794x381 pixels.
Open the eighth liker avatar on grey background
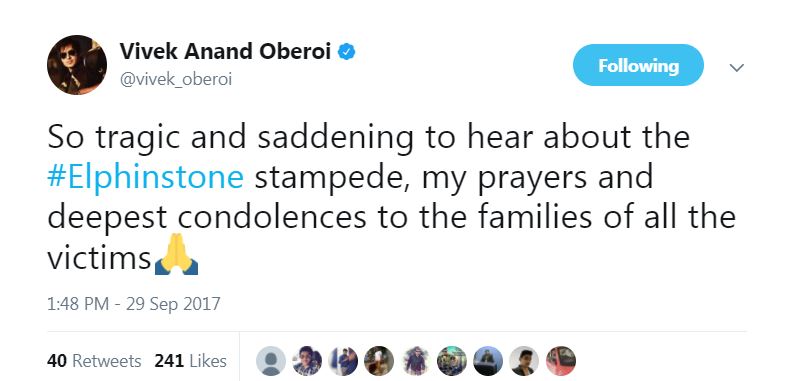point(524,361)
